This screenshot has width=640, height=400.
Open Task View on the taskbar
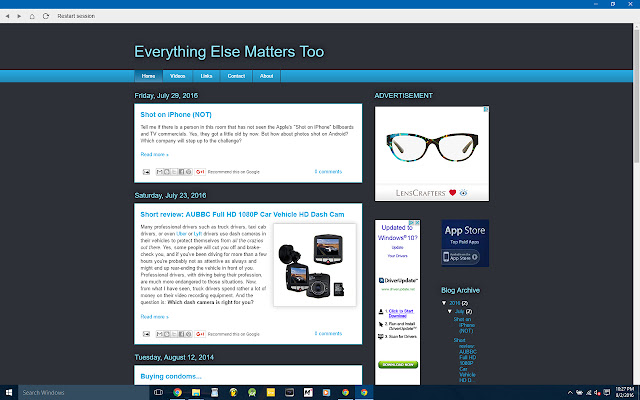pyautogui.click(x=158, y=393)
